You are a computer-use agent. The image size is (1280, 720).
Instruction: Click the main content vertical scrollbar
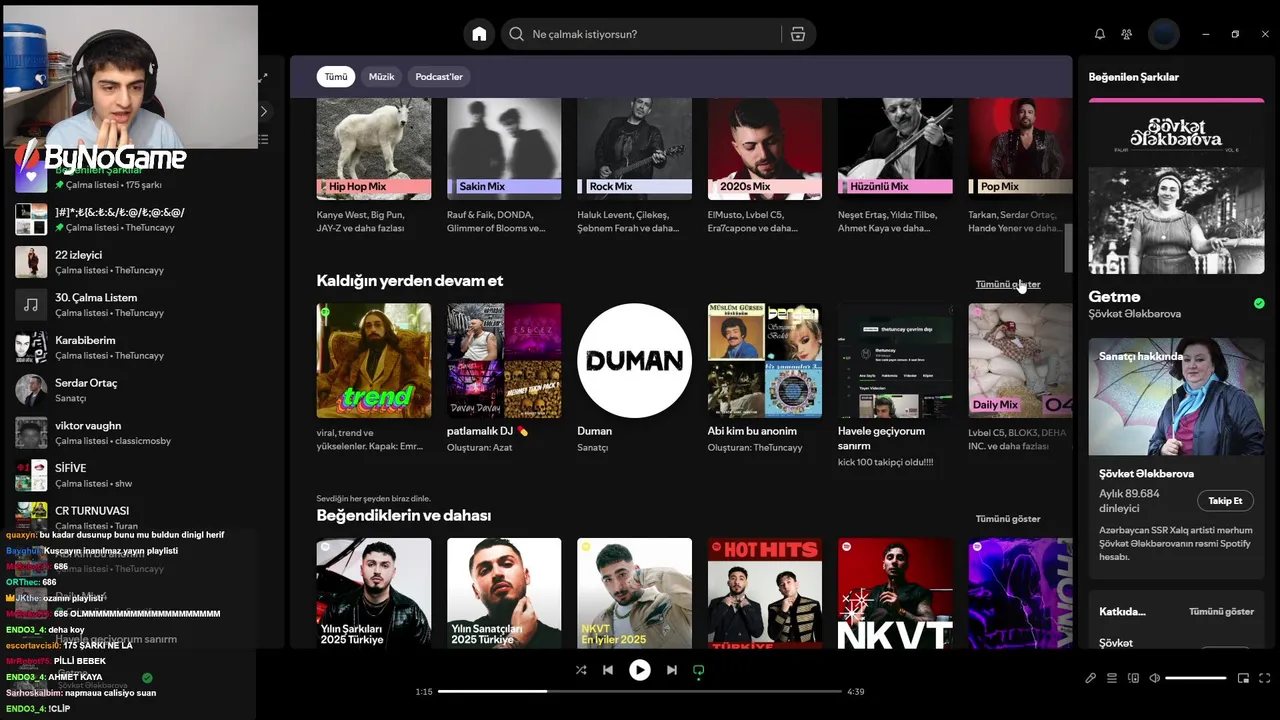click(x=1068, y=248)
